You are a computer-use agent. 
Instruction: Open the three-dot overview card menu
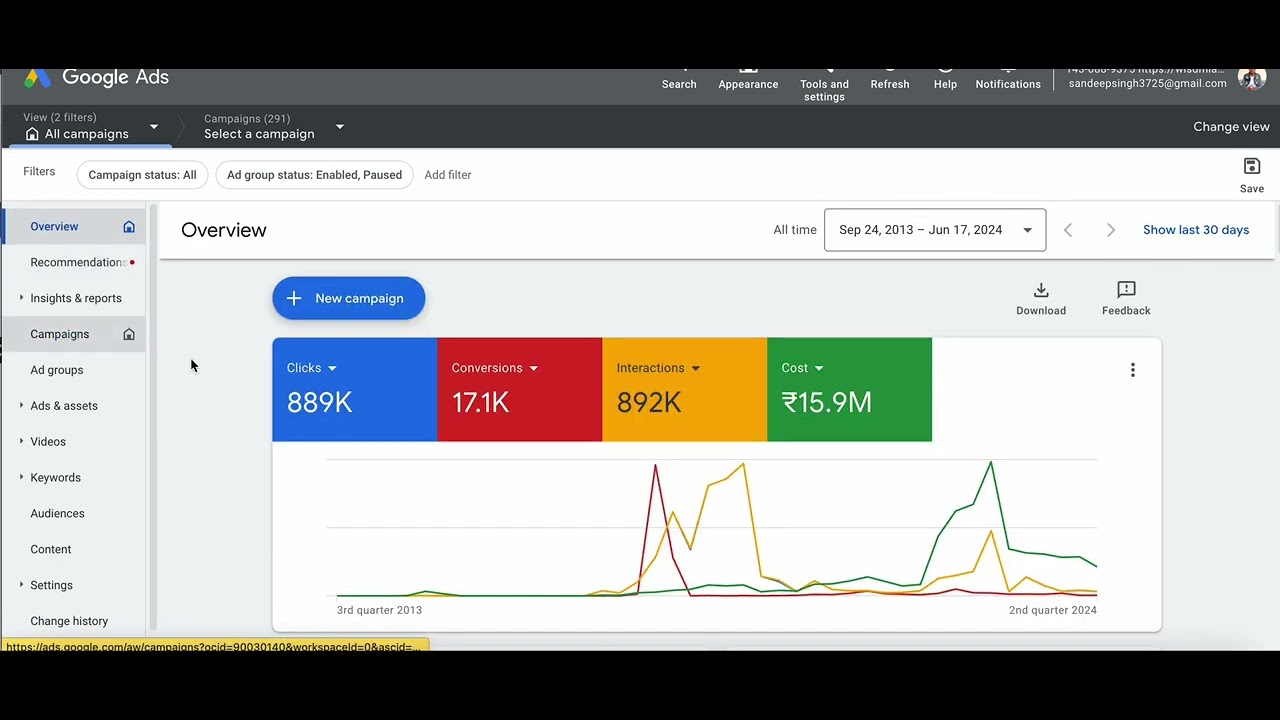coord(1133,370)
